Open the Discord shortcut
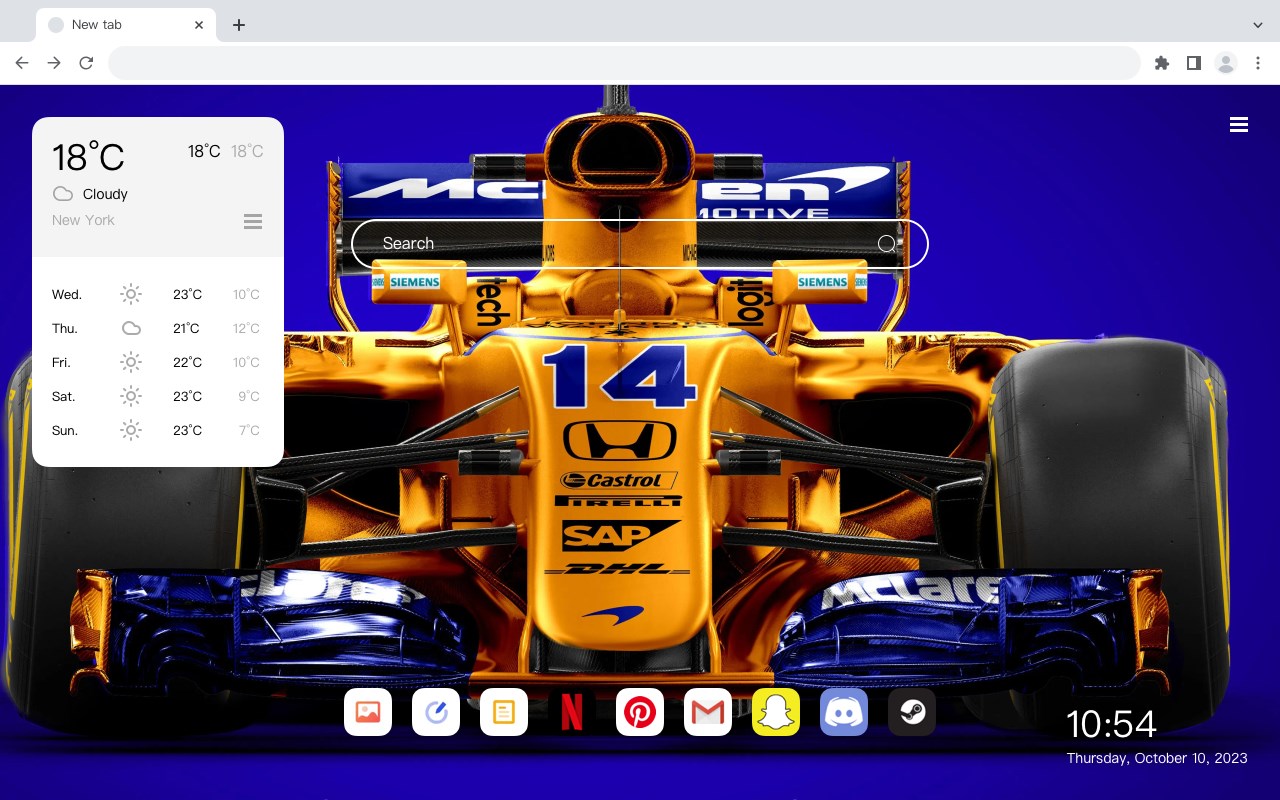1280x800 pixels. (844, 712)
